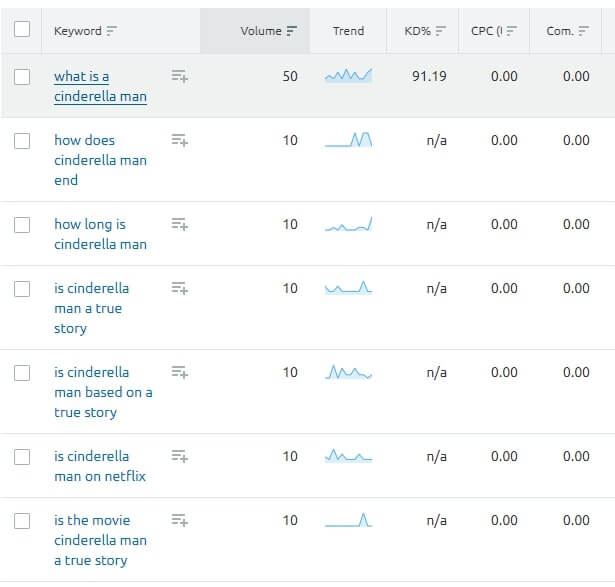Check the 'how long is cinderella man' row
The image size is (615, 587).
click(x=22, y=225)
